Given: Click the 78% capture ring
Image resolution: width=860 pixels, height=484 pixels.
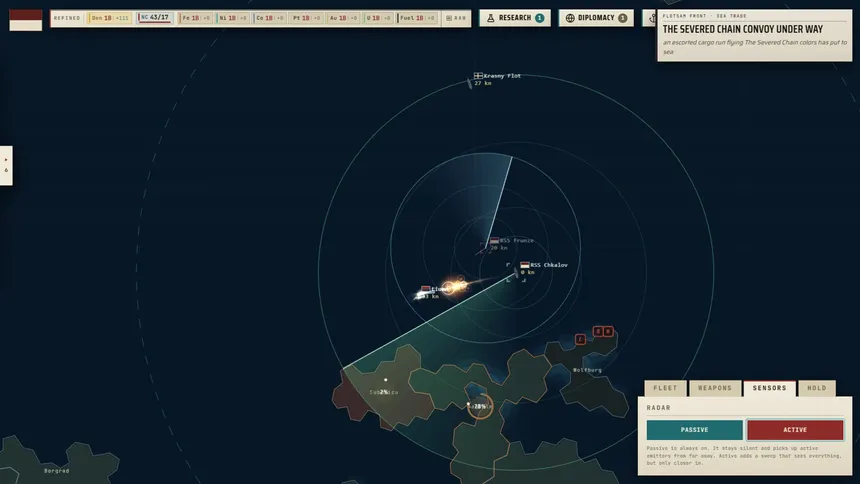Looking at the screenshot, I should [480, 406].
